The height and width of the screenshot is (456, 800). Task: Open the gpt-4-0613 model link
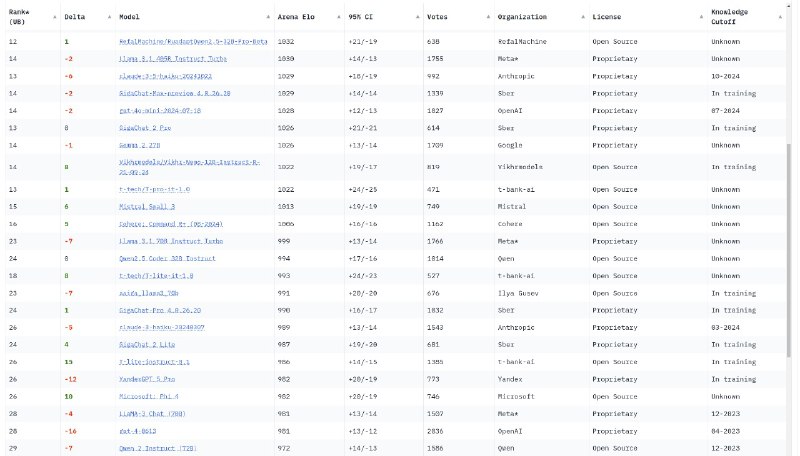pyautogui.click(x=137, y=431)
